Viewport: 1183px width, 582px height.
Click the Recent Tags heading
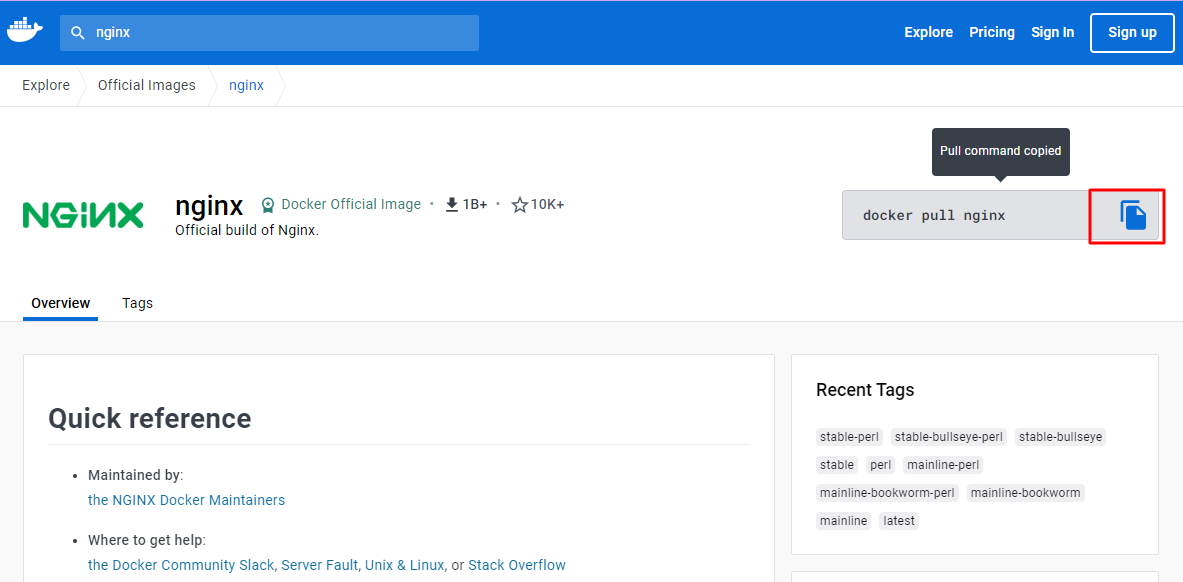(x=865, y=390)
